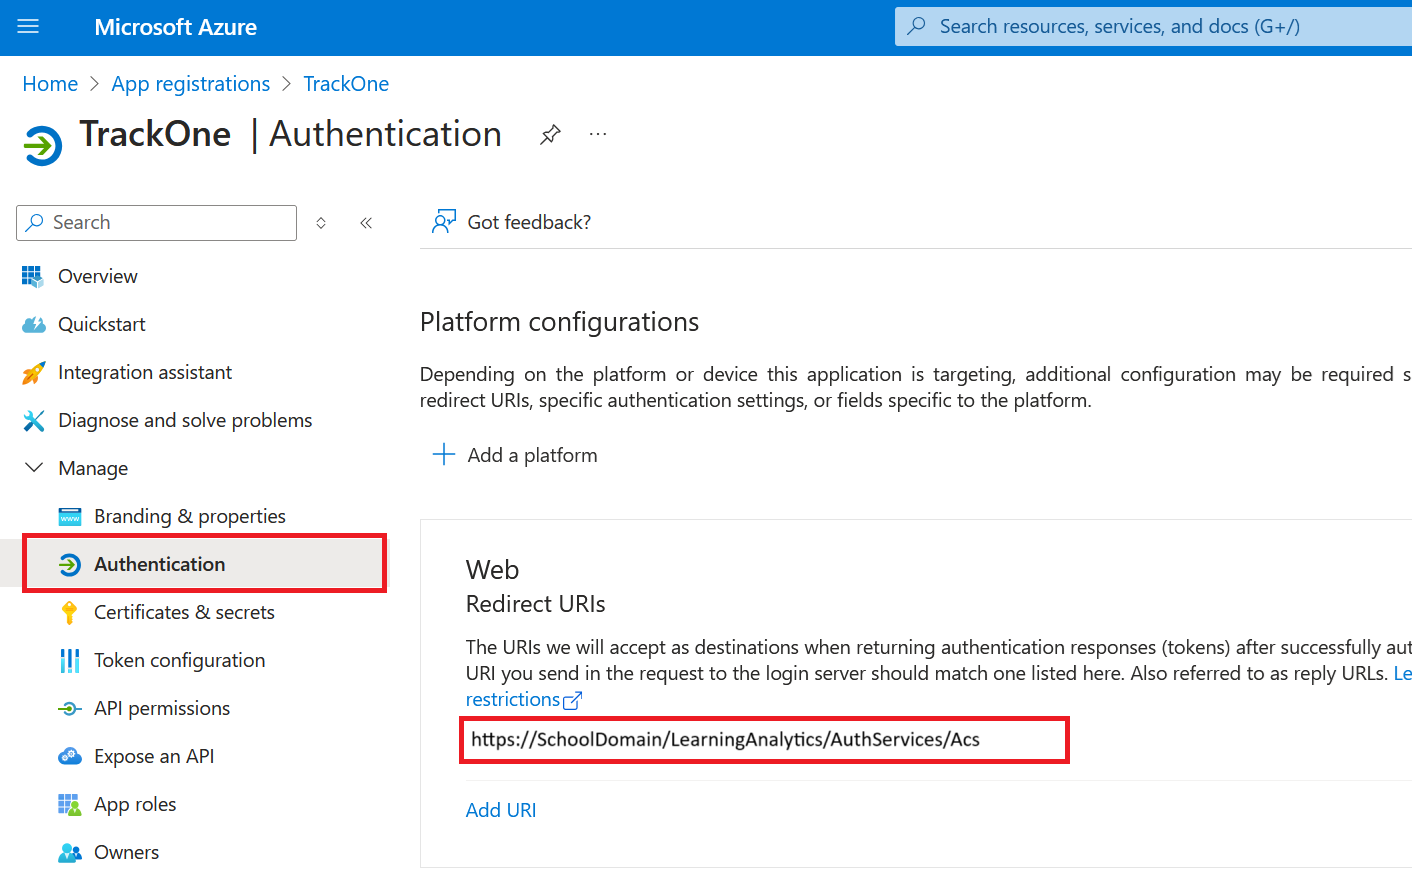This screenshot has width=1412, height=873.
Task: Collapse the Manage section chevron
Action: [x=34, y=467]
